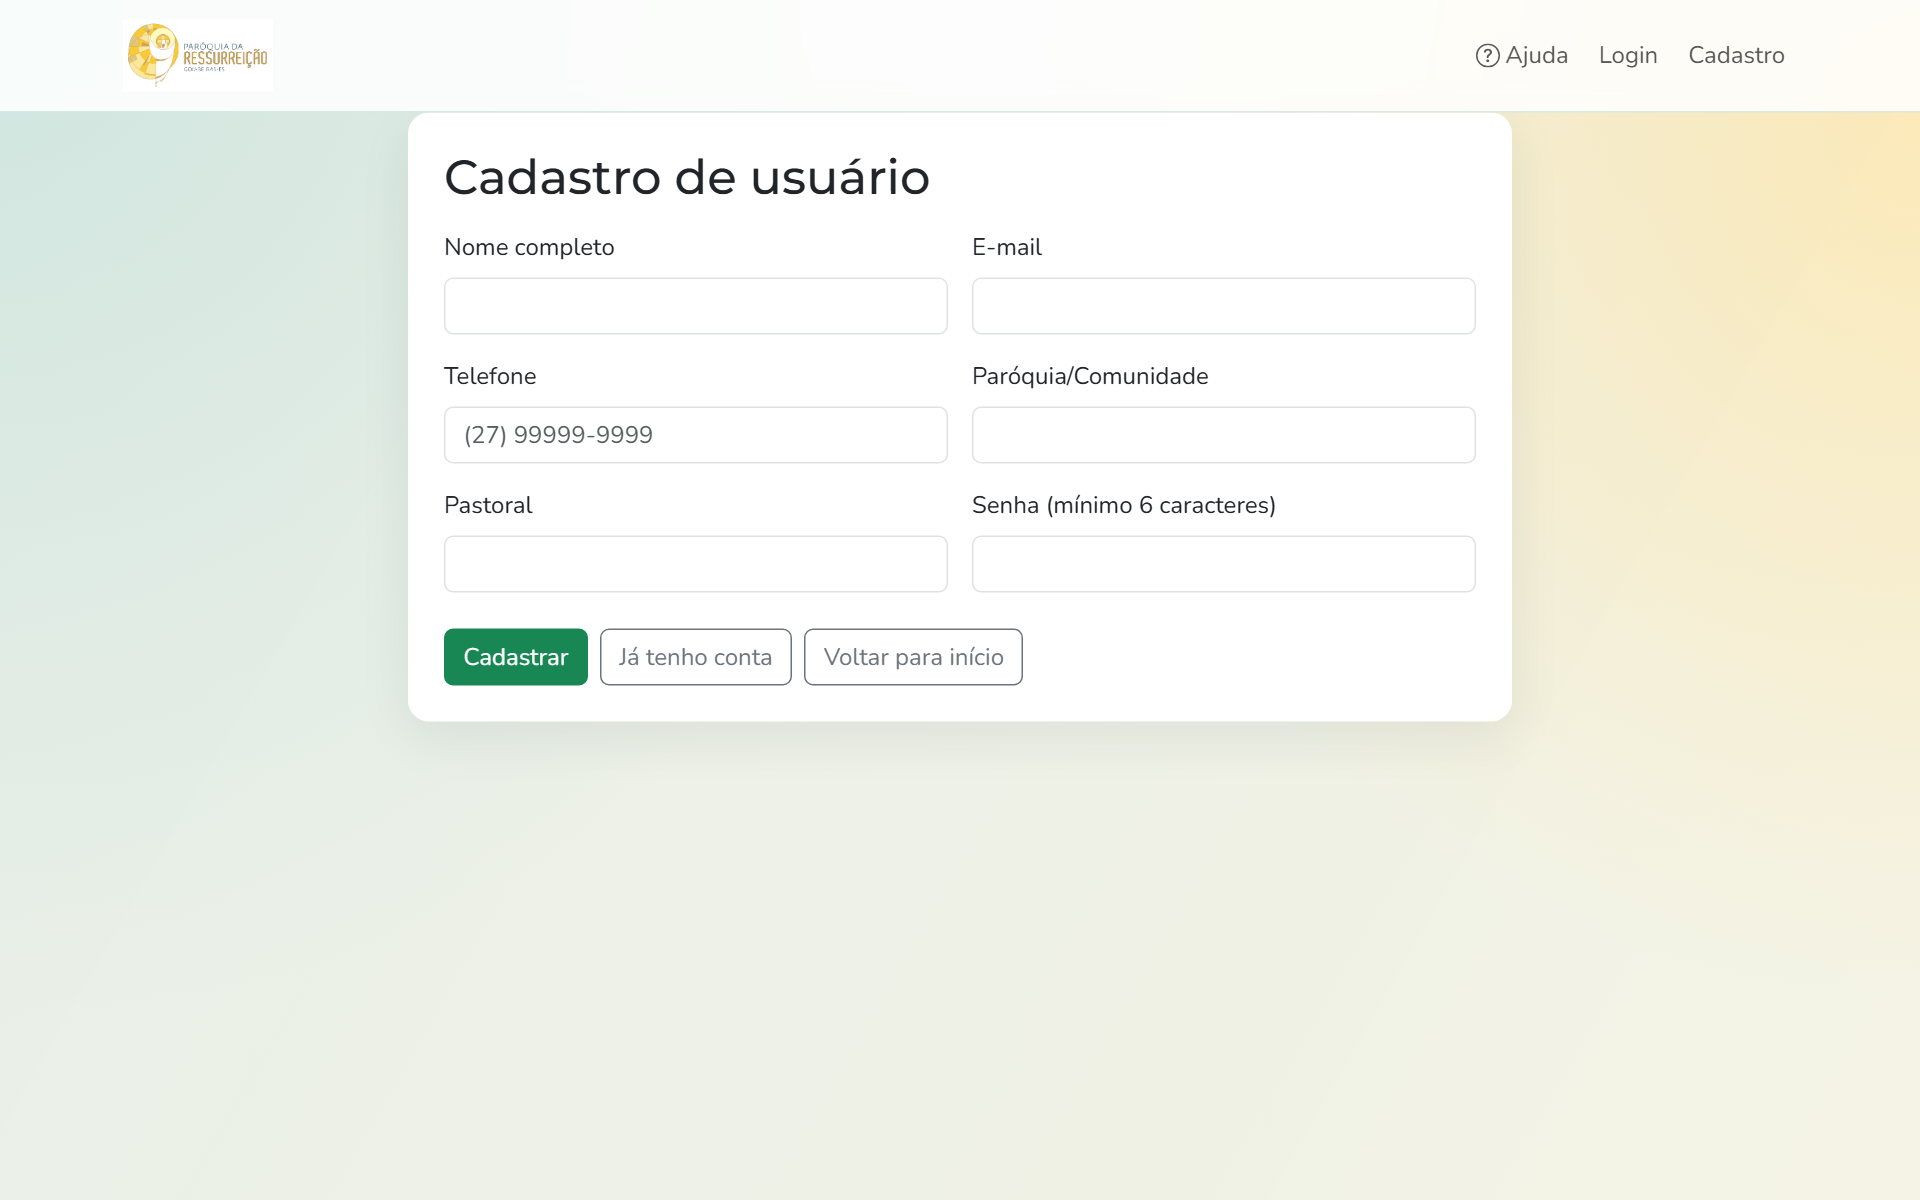Click the Cadastro de usuário heading
The image size is (1920, 1200).
tap(687, 177)
